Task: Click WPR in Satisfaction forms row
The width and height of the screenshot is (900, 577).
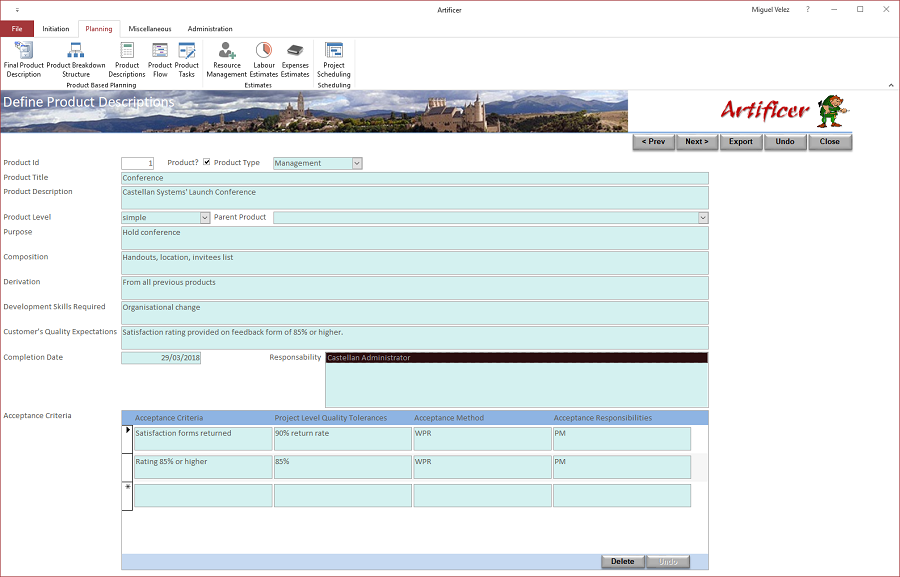Action: tap(482, 439)
